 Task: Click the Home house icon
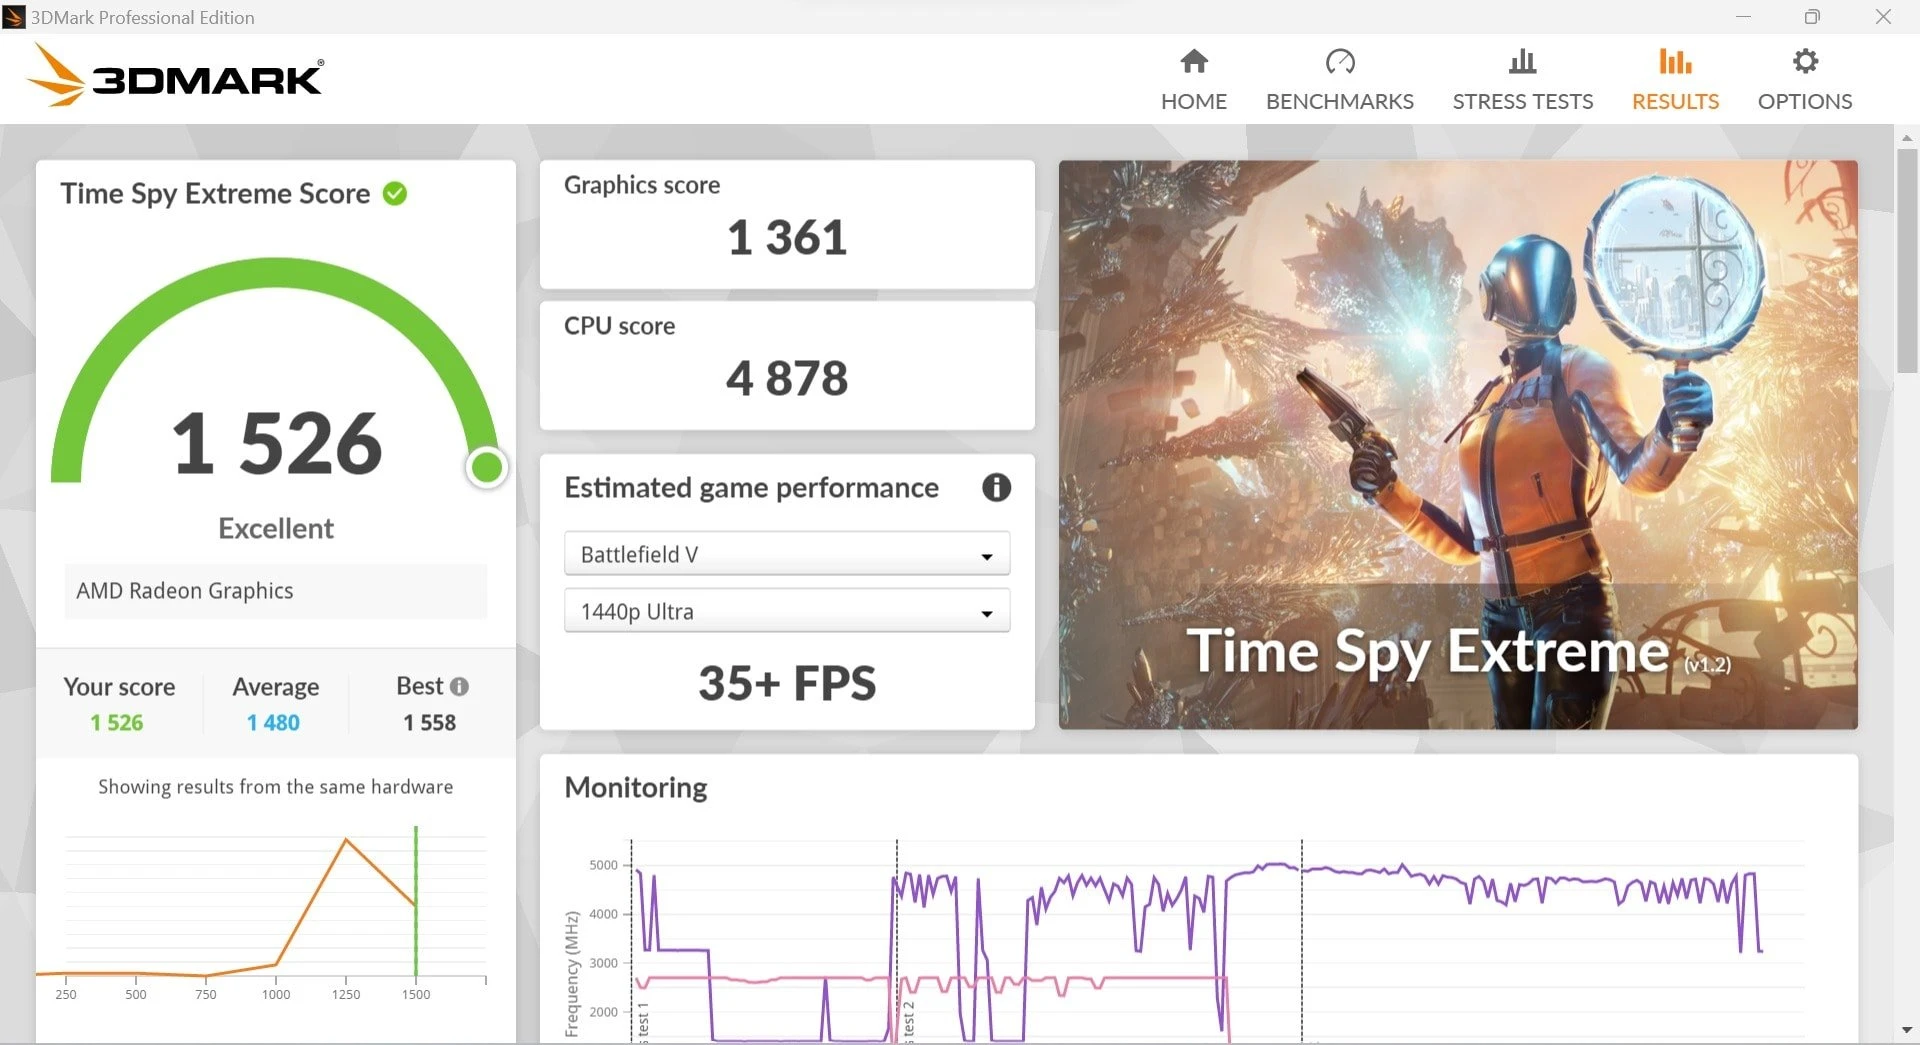coord(1194,62)
